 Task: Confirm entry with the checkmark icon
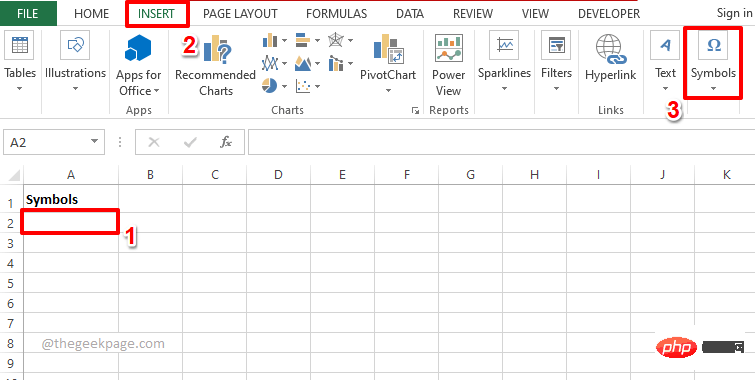pyautogui.click(x=190, y=142)
